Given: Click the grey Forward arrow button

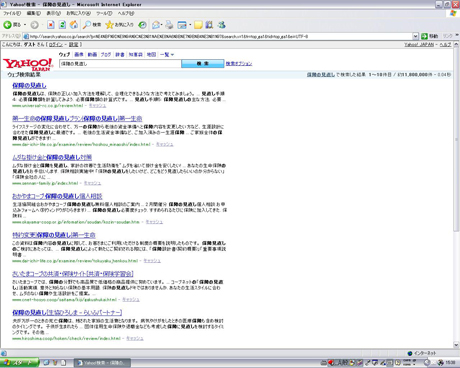Looking at the screenshot, I should (x=34, y=25).
